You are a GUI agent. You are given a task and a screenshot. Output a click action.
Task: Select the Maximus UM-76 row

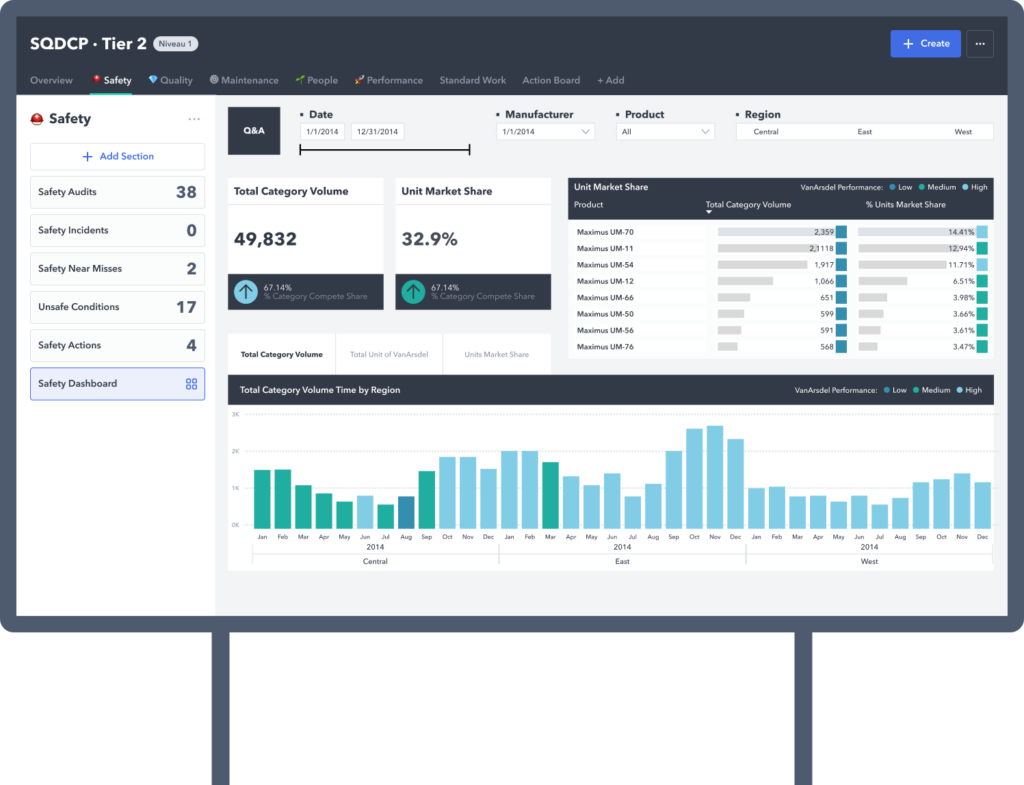click(x=781, y=347)
